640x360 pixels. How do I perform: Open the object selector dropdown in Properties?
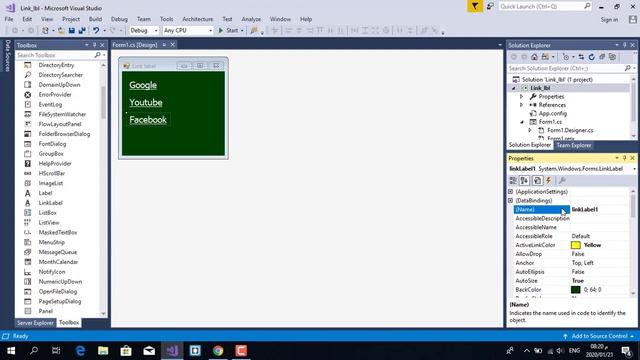coord(634,169)
